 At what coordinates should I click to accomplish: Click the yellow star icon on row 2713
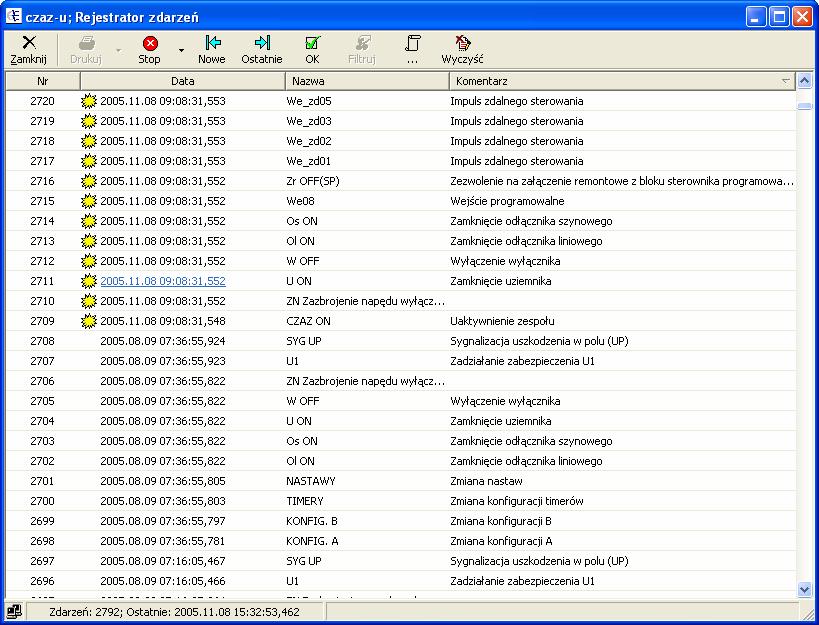(89, 241)
